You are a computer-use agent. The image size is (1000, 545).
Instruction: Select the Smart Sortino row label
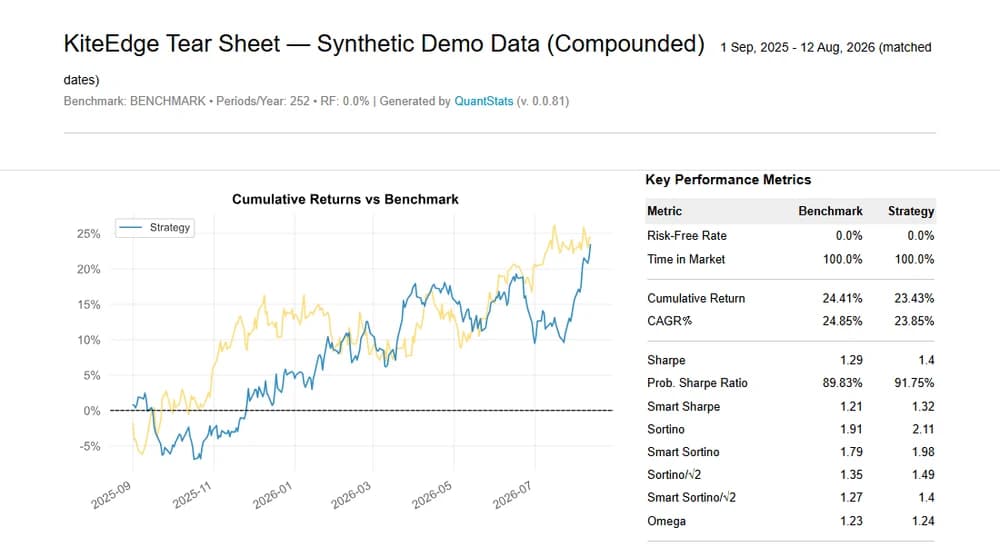click(683, 451)
